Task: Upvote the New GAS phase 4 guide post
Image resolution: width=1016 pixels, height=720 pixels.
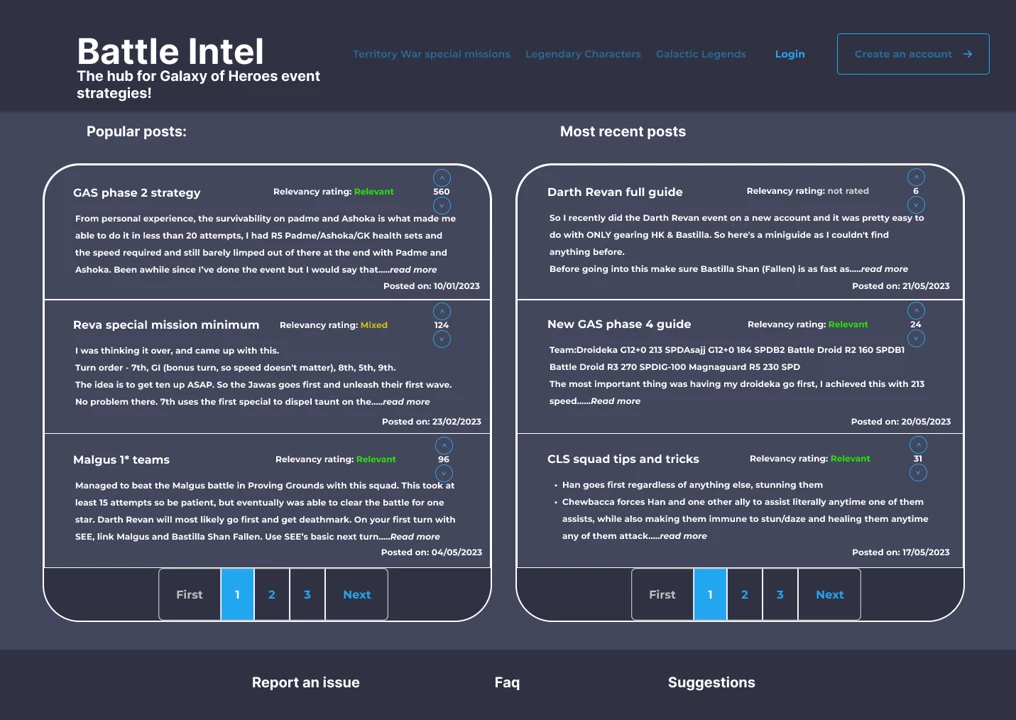Action: 916,310
